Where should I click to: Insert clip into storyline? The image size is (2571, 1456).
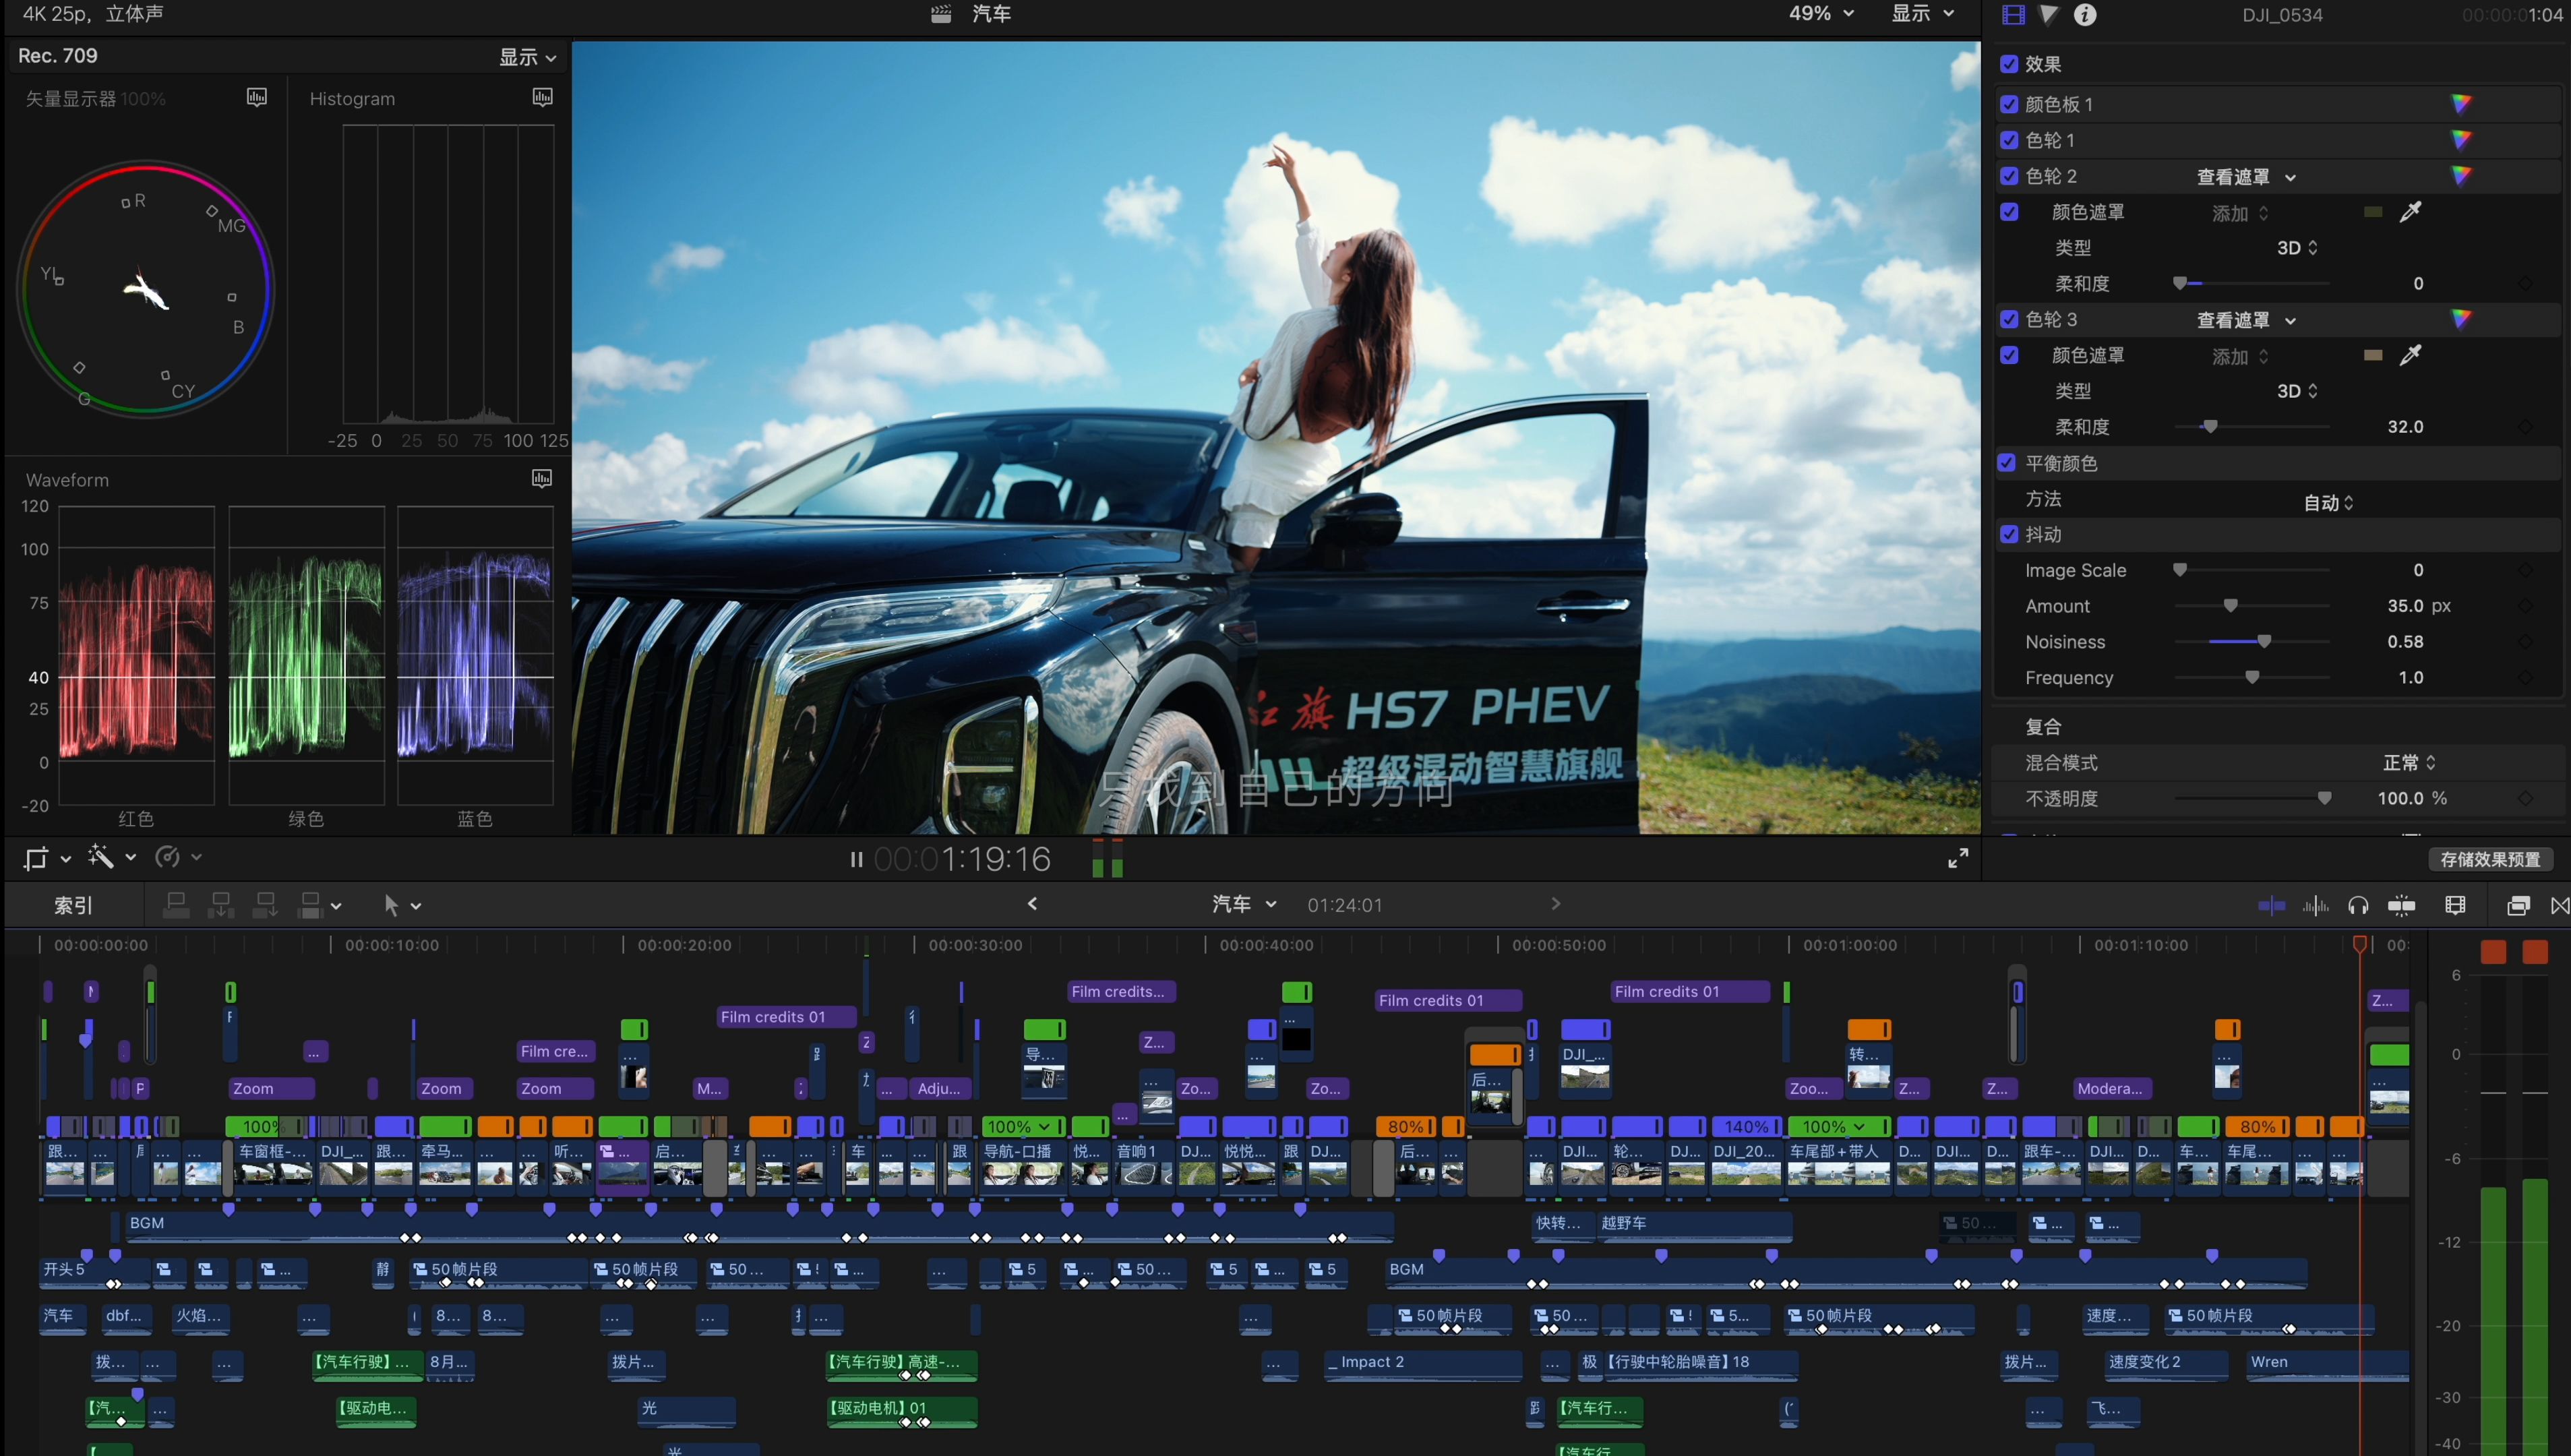click(221, 905)
